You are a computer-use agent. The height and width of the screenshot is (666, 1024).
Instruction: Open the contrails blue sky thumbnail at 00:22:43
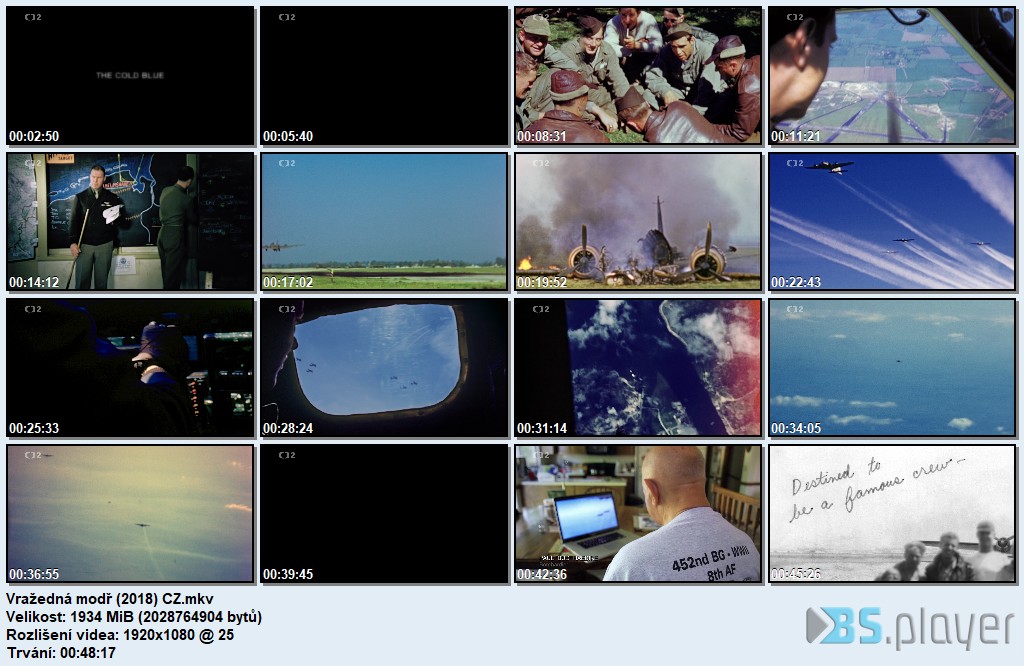coord(892,221)
